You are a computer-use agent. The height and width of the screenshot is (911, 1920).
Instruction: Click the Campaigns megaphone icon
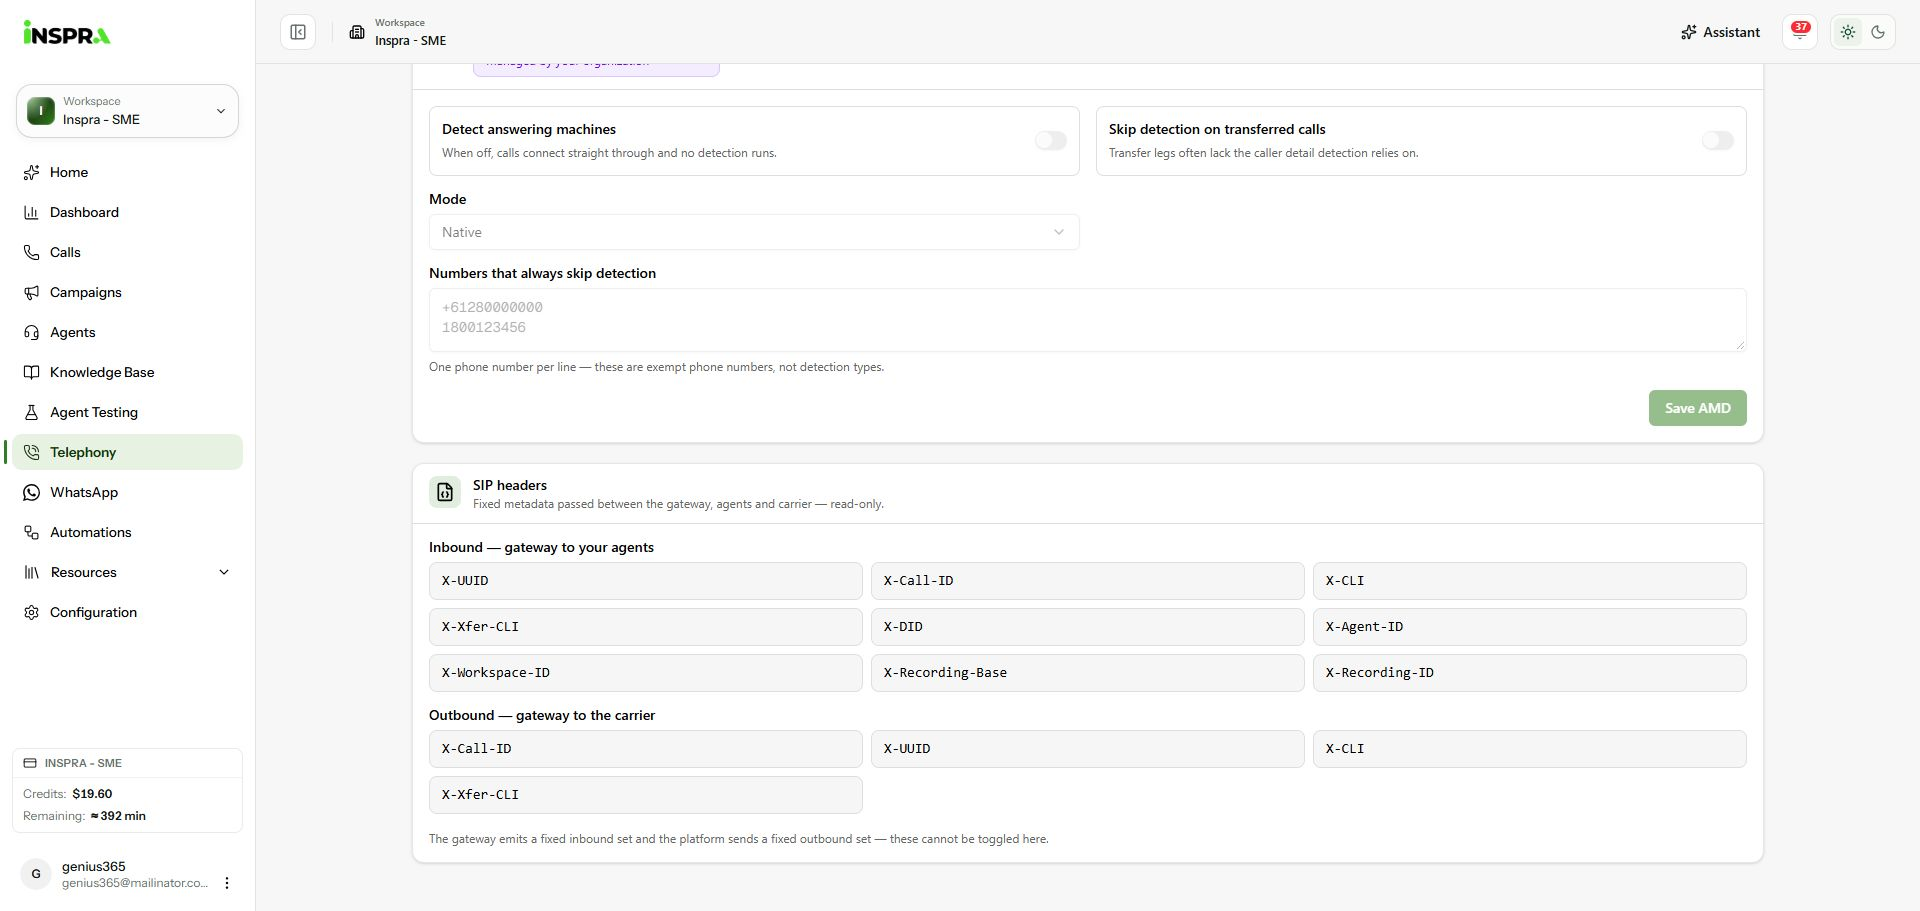(32, 292)
